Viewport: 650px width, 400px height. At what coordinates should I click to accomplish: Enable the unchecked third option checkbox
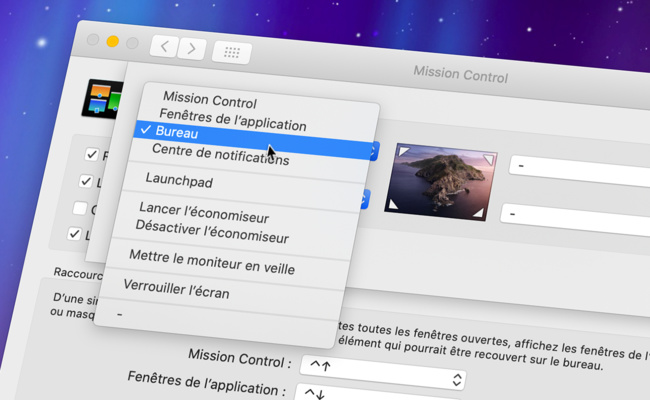pos(80,208)
